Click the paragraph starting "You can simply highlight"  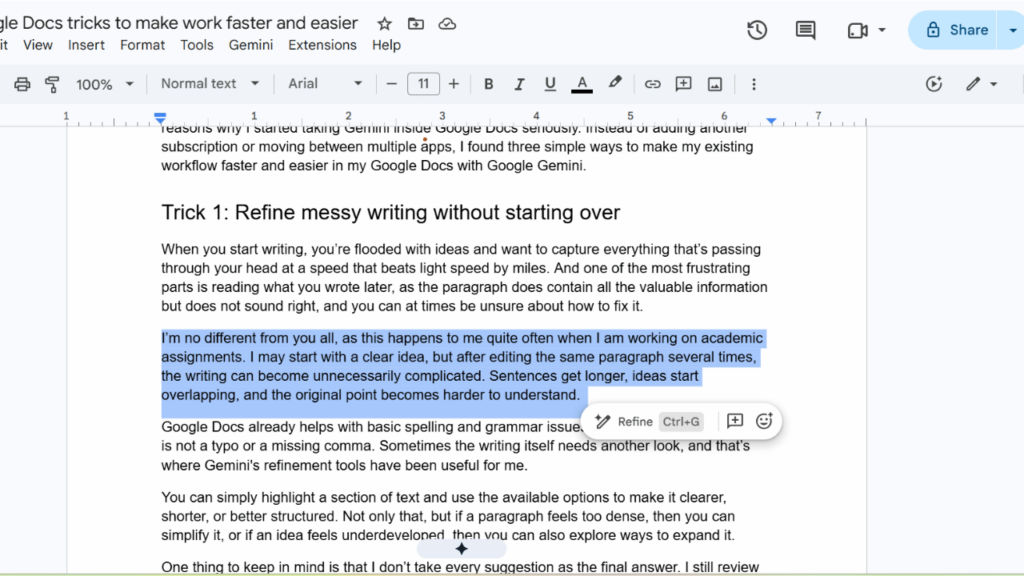(448, 517)
